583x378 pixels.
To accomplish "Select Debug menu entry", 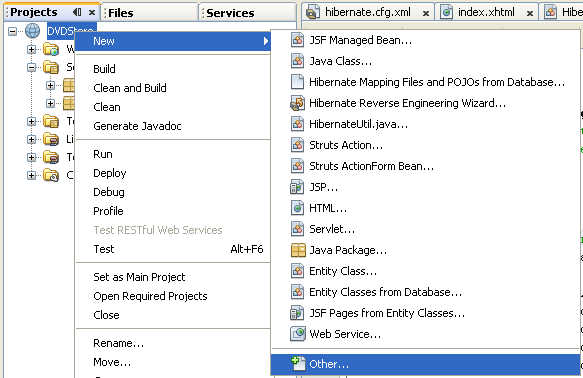I will [x=109, y=192].
